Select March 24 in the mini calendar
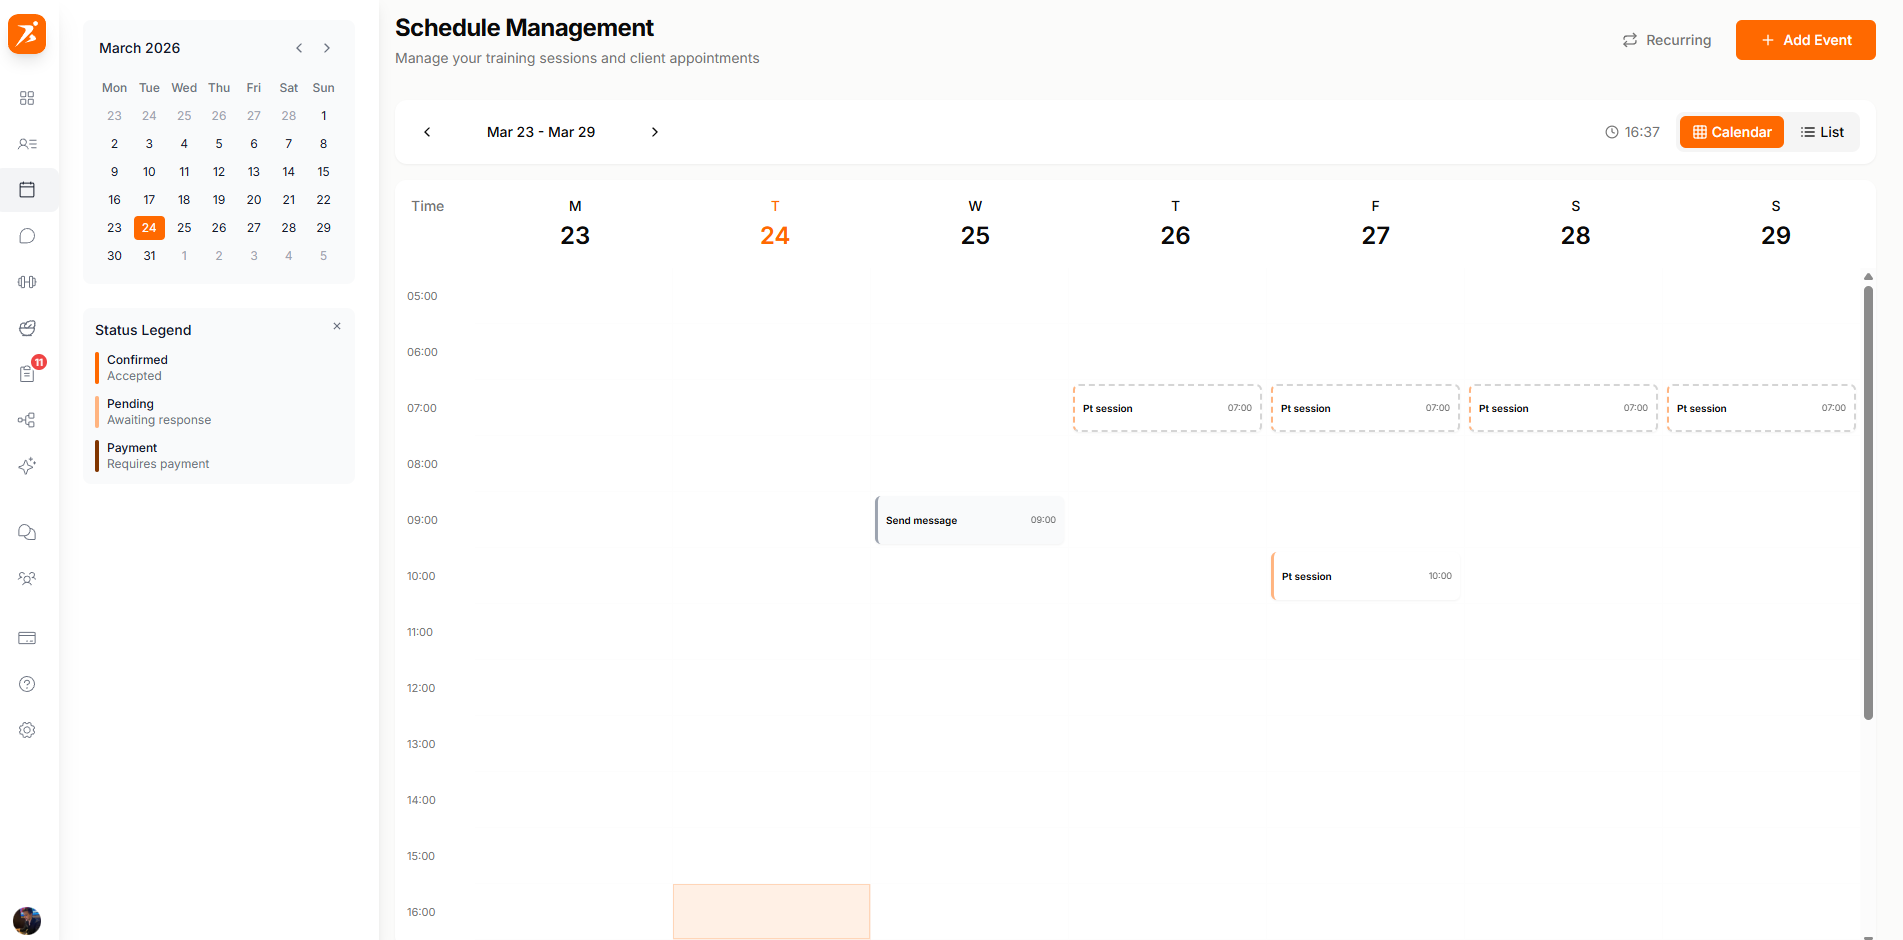This screenshot has height=940, width=1903. (149, 227)
